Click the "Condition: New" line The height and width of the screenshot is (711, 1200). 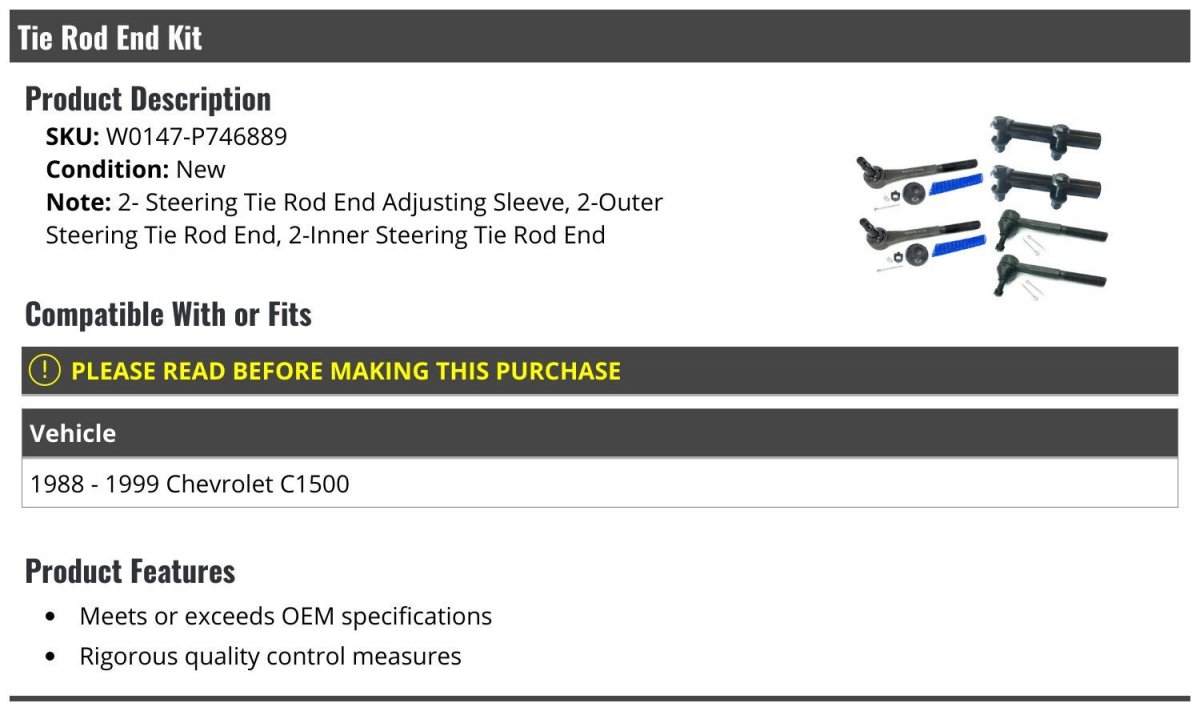tap(136, 170)
